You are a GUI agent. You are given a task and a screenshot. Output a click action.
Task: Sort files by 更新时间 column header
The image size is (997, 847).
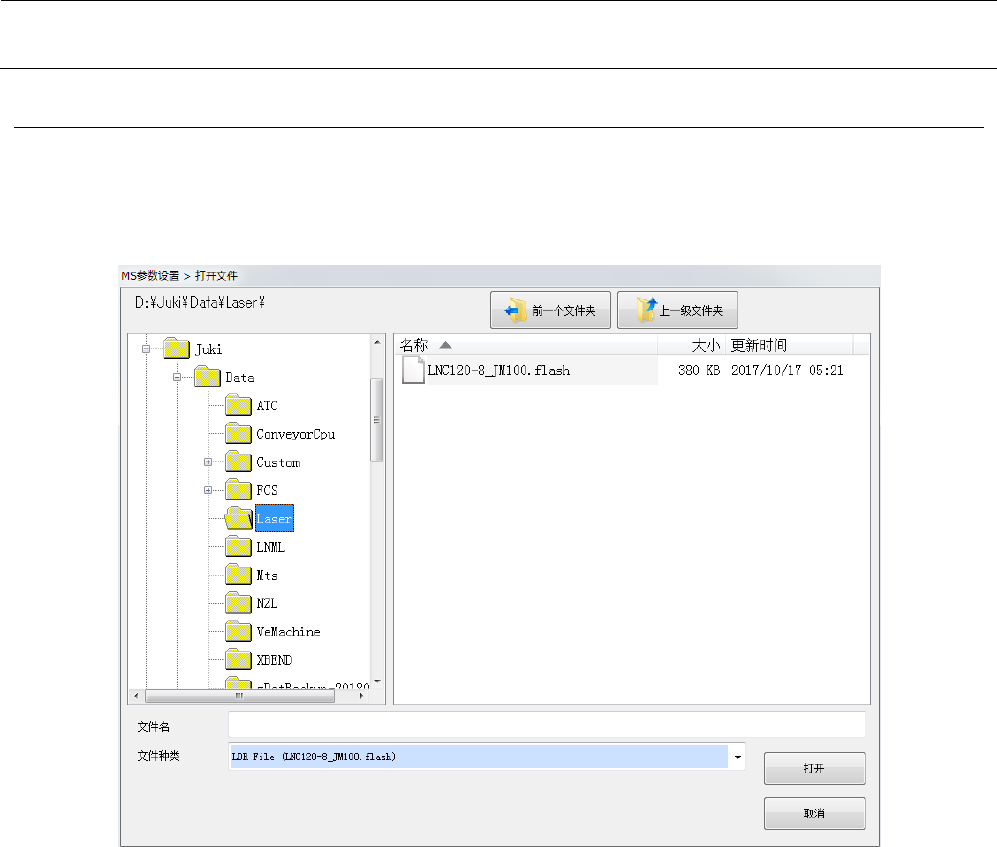click(788, 345)
